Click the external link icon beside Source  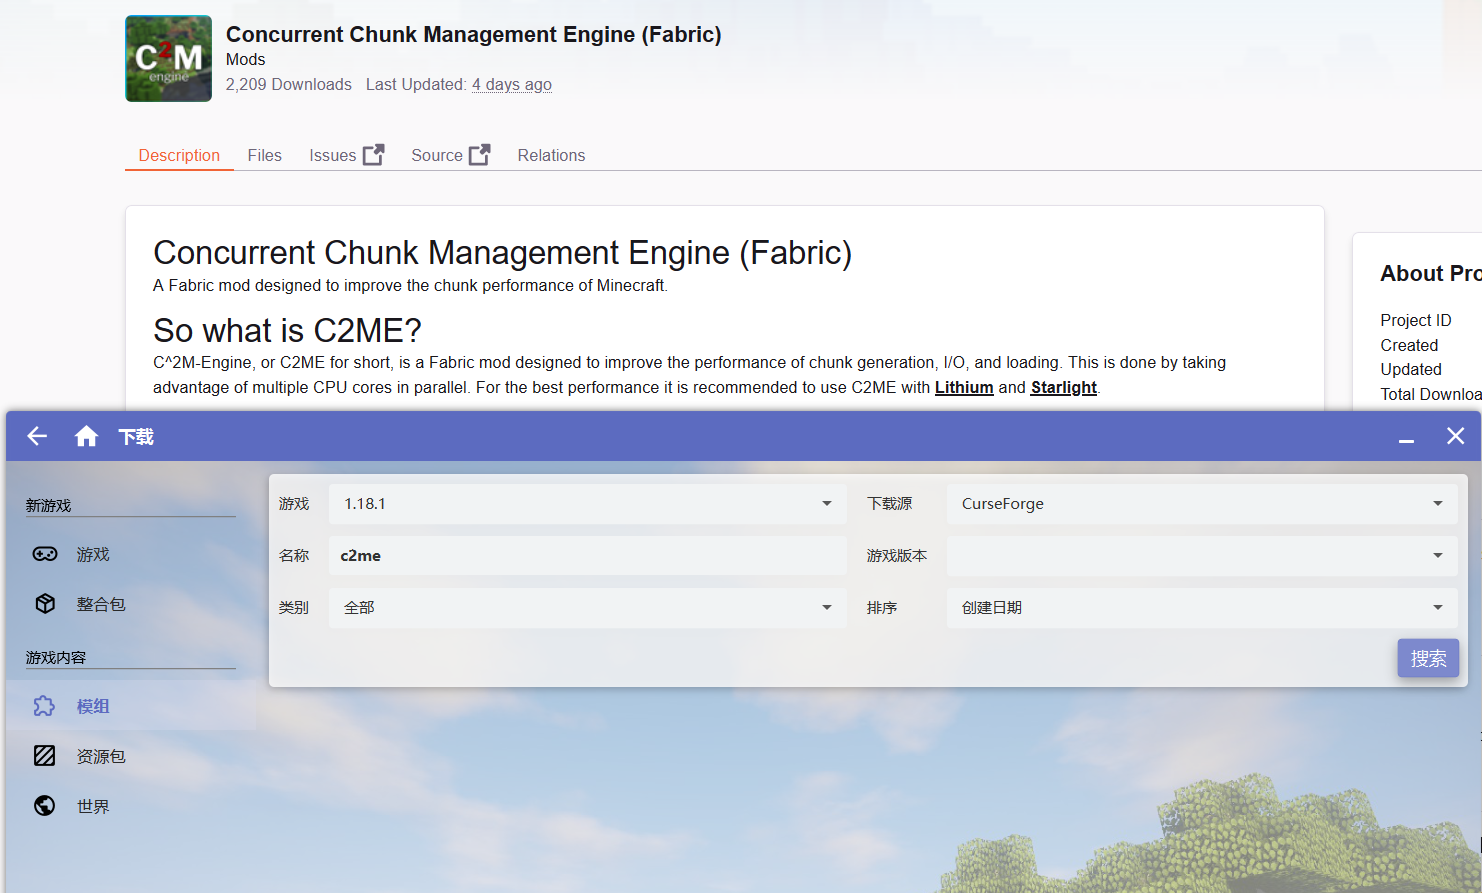click(480, 155)
